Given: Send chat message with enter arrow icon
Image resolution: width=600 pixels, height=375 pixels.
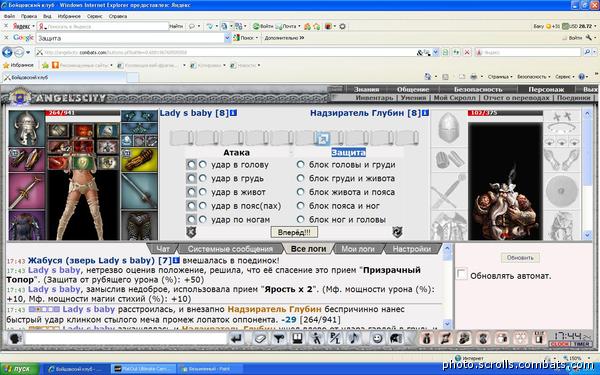Looking at the screenshot, I should [x=236, y=338].
